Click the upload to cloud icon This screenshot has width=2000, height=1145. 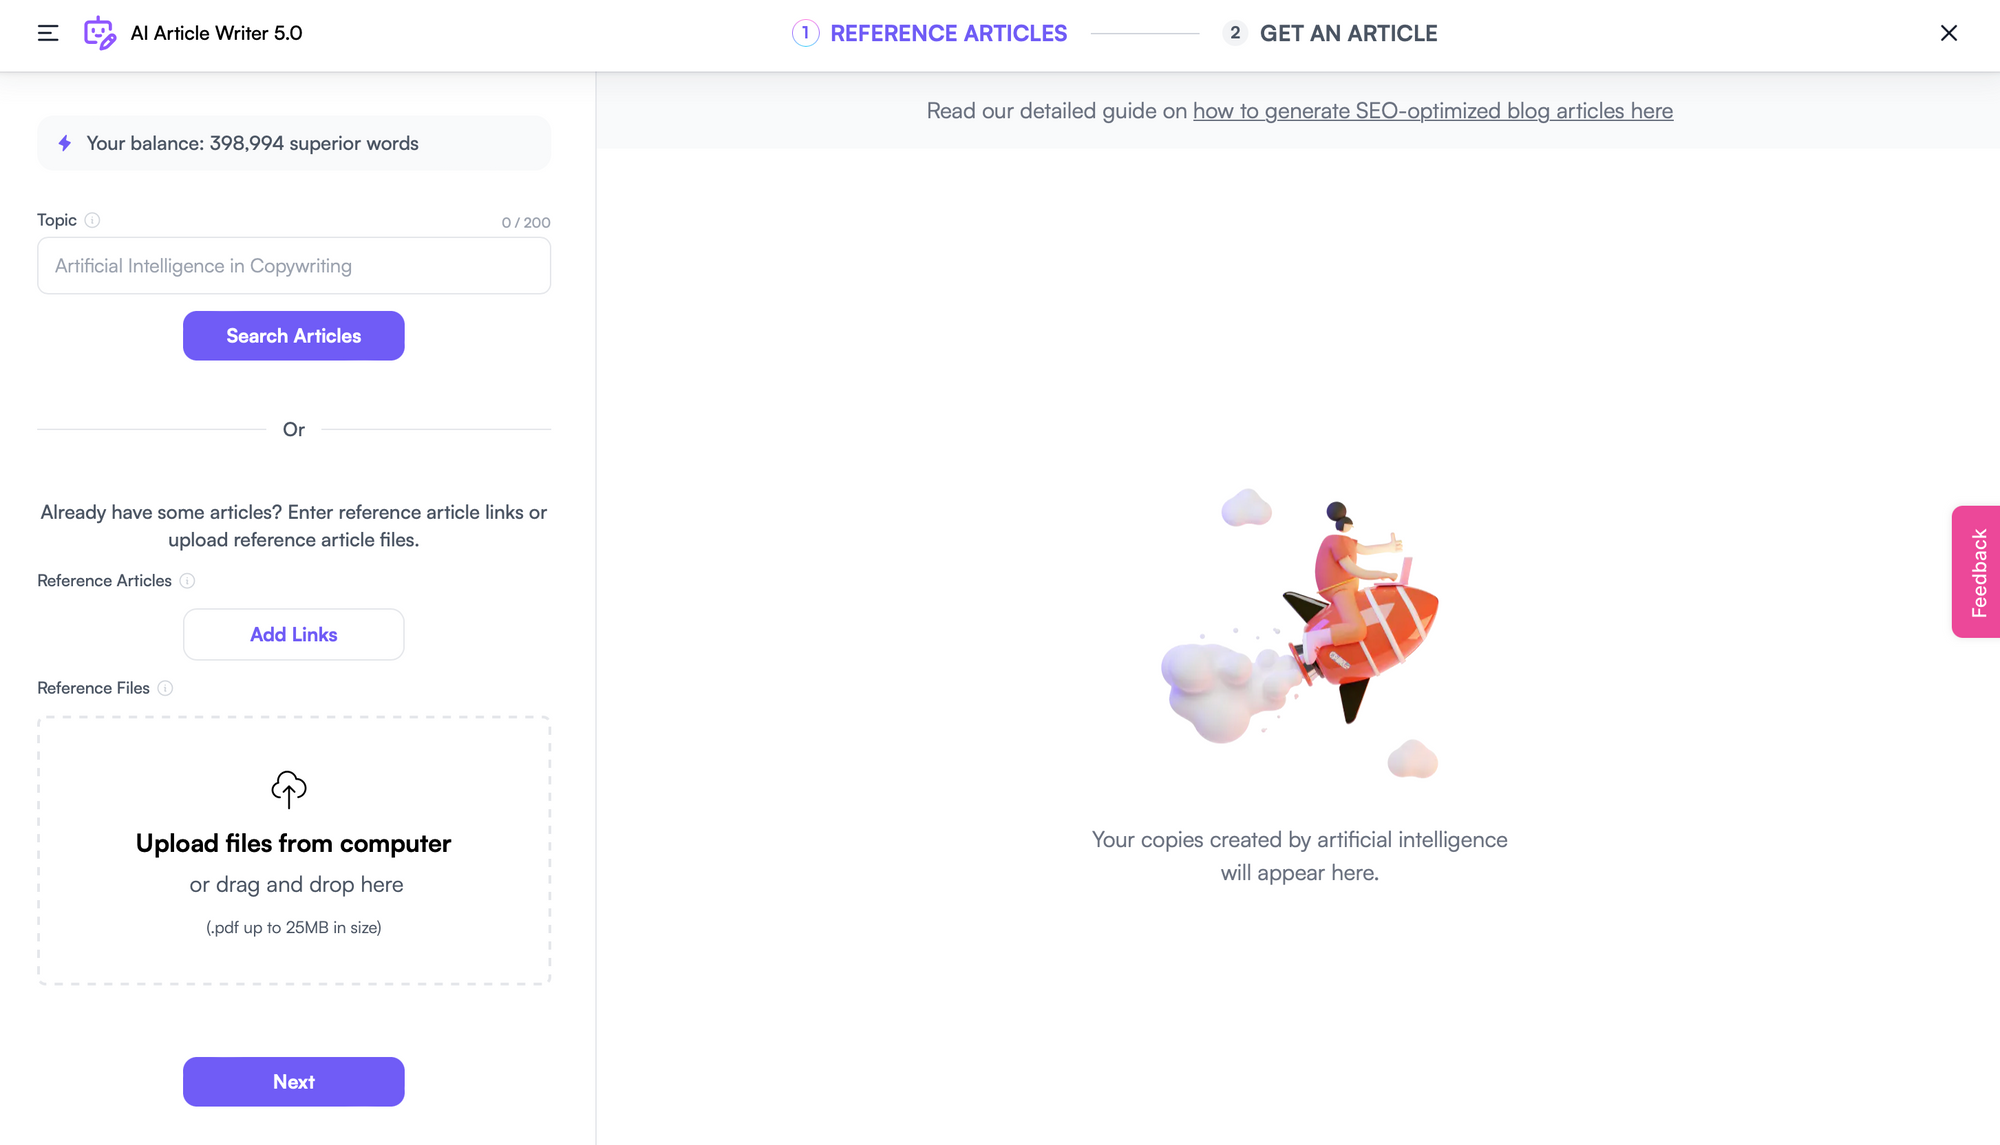tap(288, 788)
